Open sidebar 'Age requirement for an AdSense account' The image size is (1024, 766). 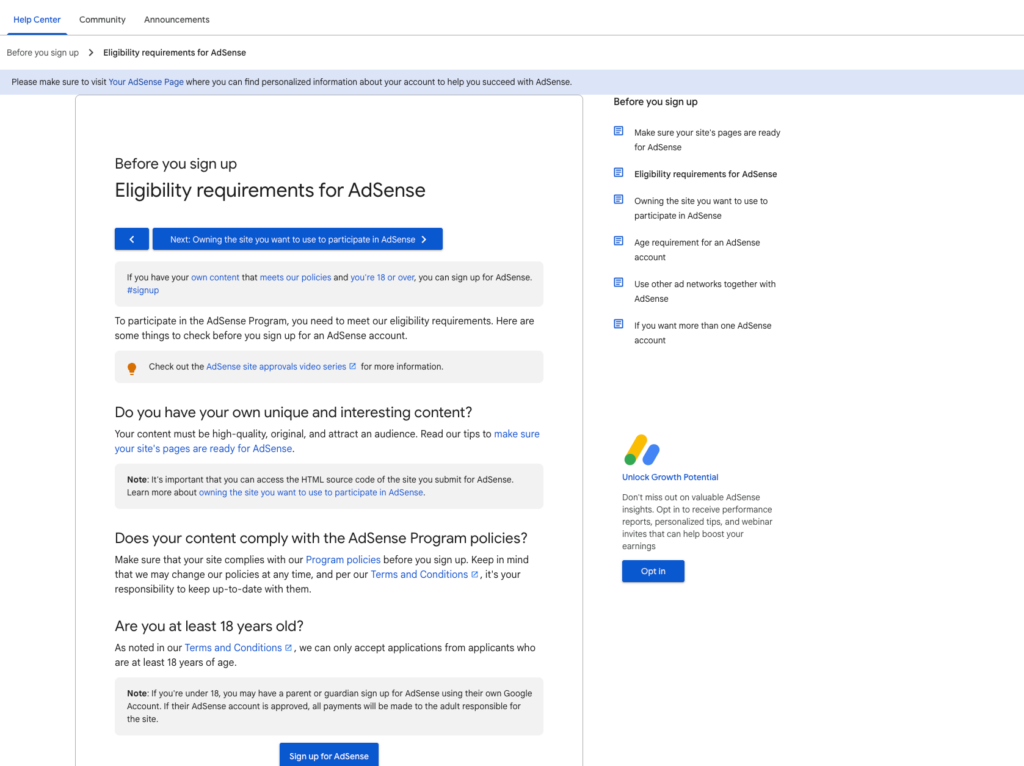pyautogui.click(x=697, y=250)
